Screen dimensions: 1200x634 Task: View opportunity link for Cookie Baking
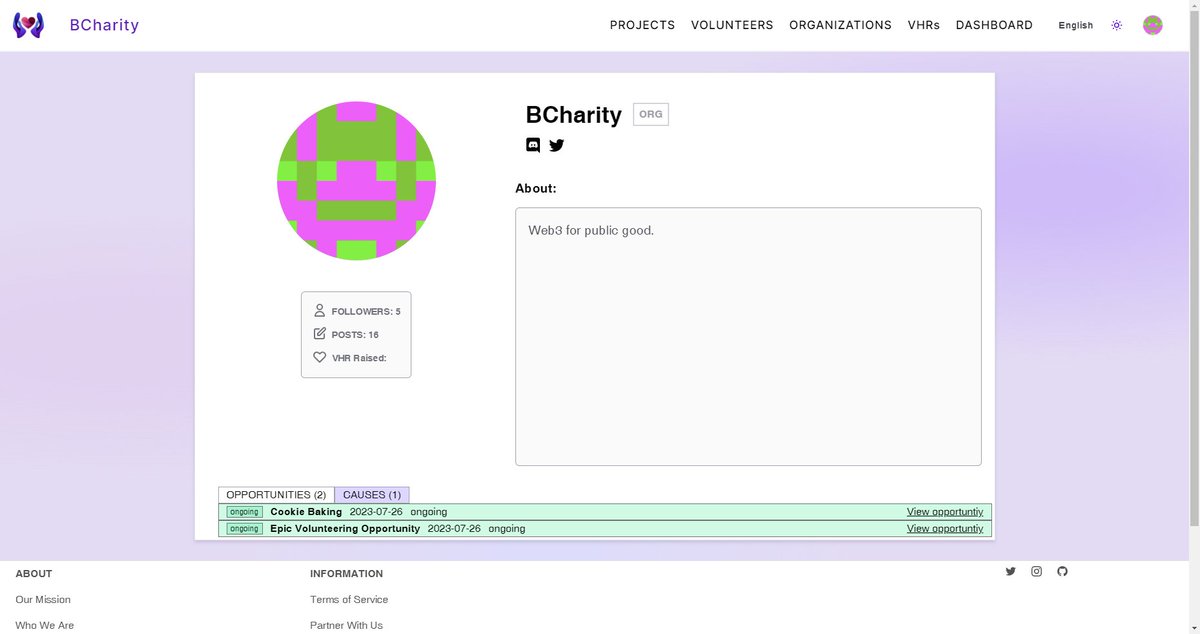pos(945,512)
